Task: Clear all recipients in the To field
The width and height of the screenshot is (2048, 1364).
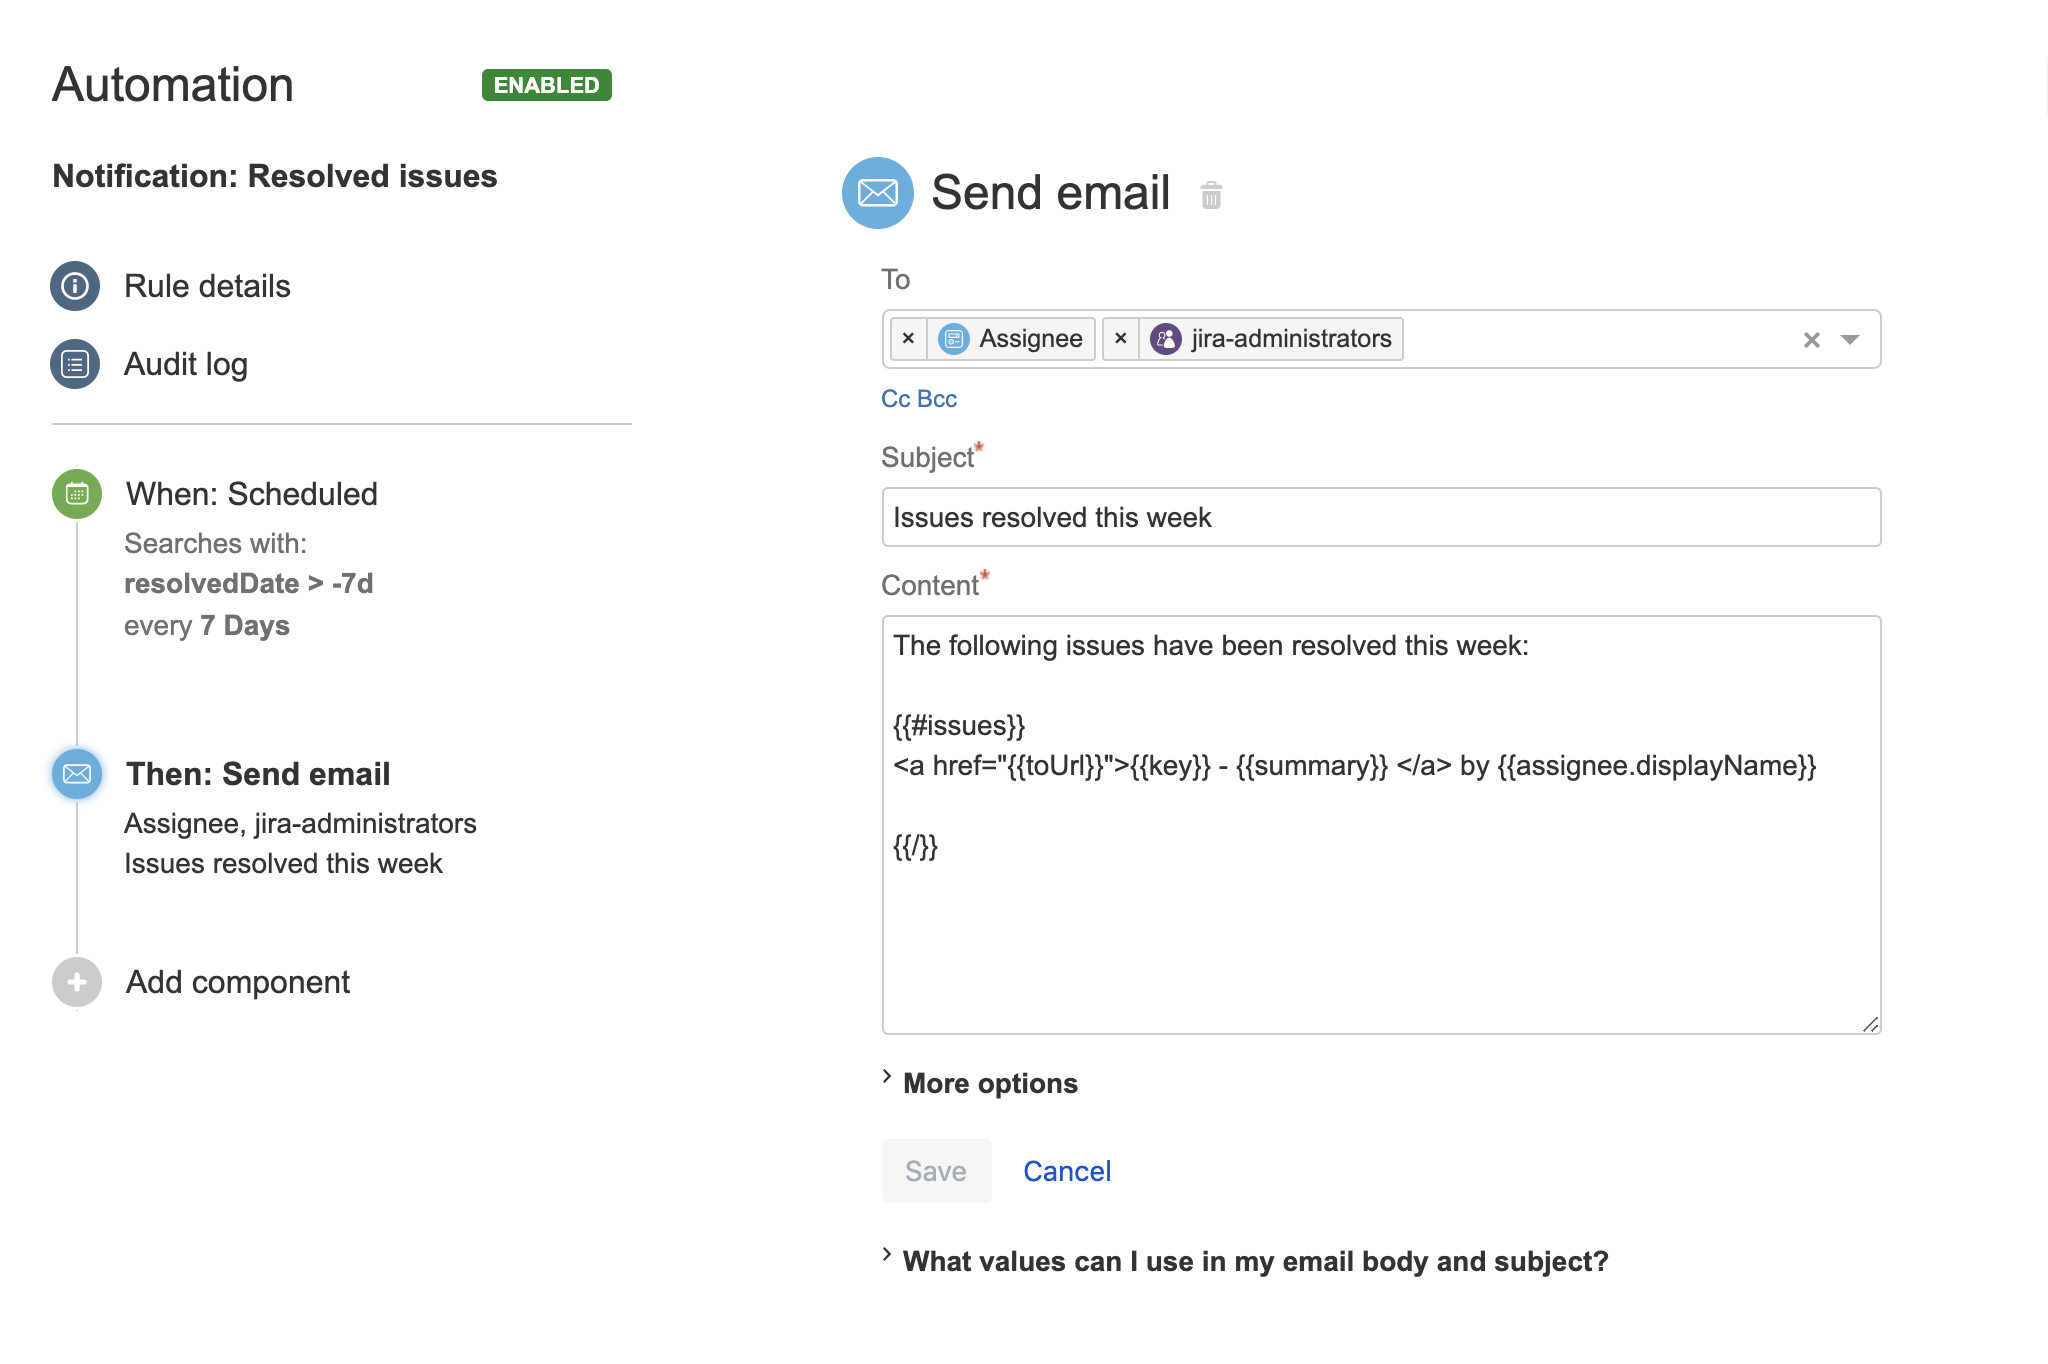Action: (x=1811, y=340)
